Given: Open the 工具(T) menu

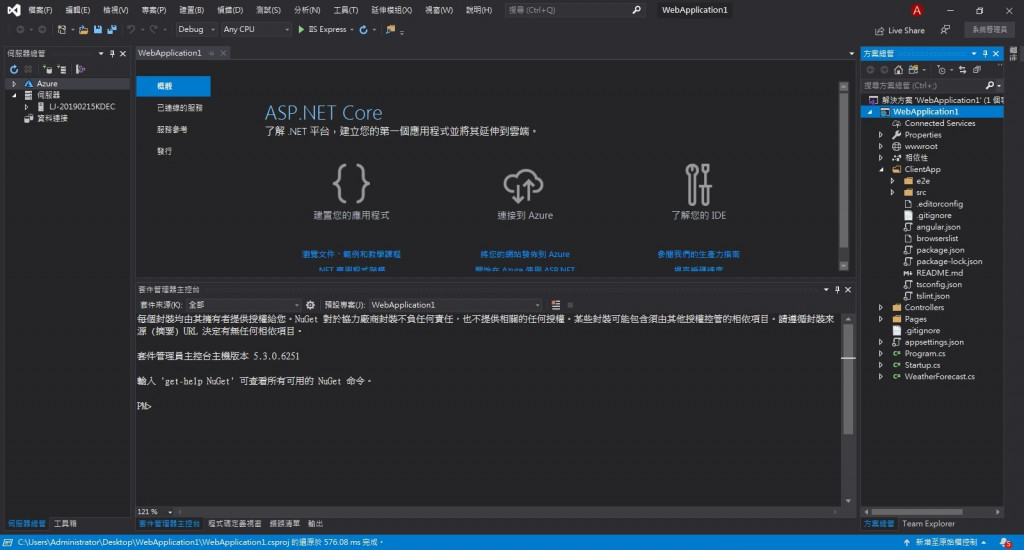Looking at the screenshot, I should [x=345, y=10].
